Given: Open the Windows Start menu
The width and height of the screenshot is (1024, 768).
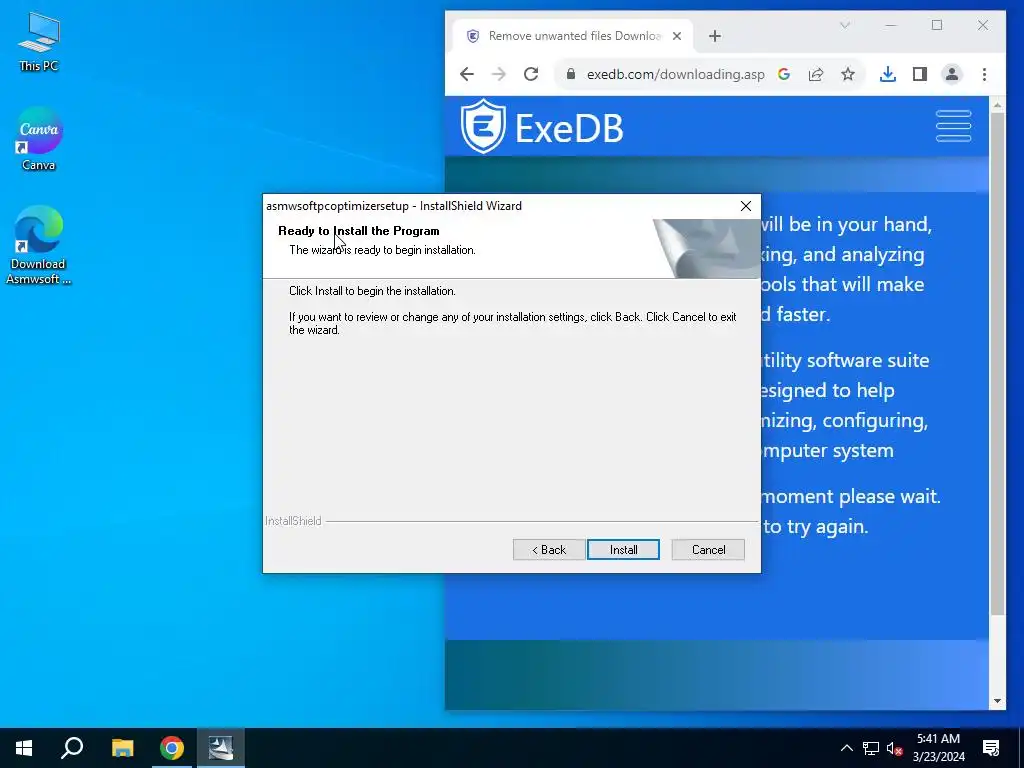Looking at the screenshot, I should 24,748.
